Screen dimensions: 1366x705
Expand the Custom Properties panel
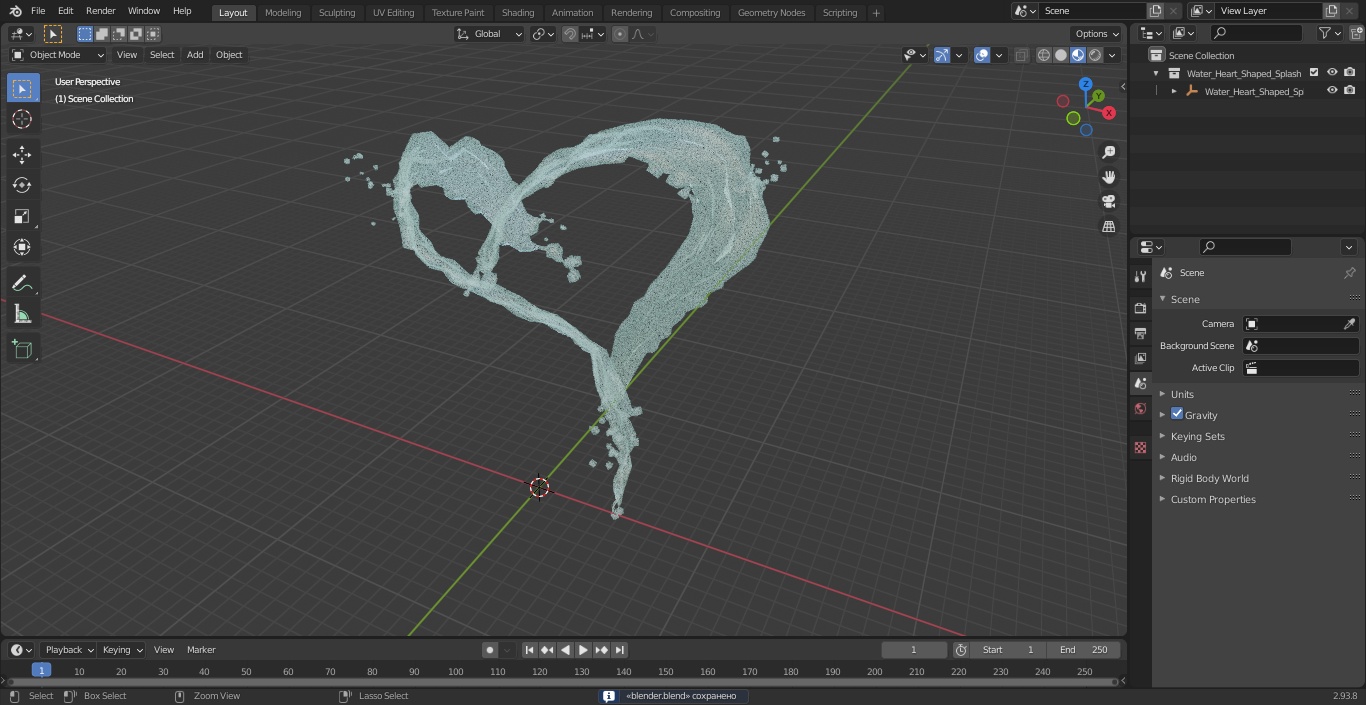pos(1212,499)
